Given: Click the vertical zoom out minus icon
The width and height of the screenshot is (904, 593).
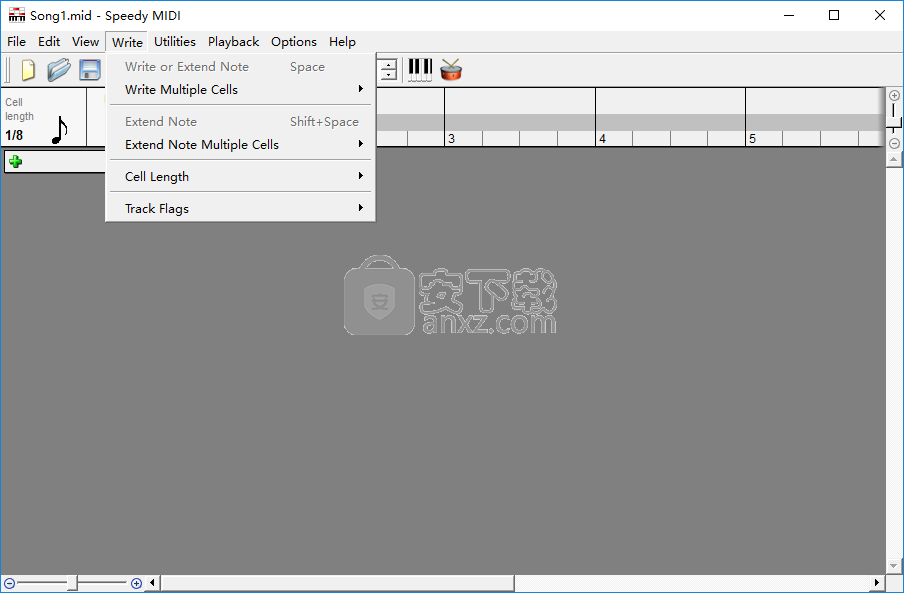Looking at the screenshot, I should click(894, 143).
